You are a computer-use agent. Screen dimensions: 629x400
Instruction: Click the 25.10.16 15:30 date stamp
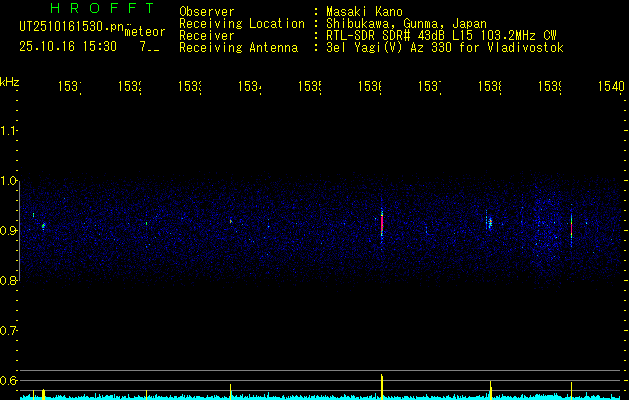coord(68,46)
